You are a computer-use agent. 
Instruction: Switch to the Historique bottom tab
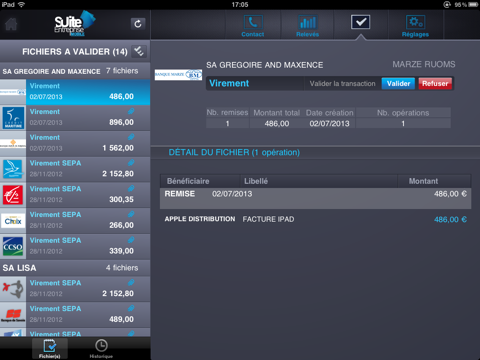click(101, 349)
